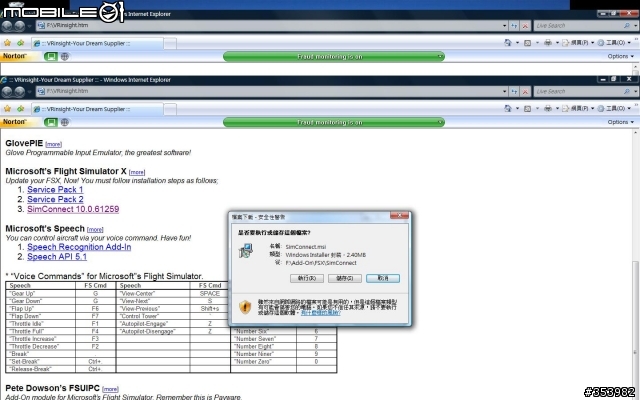Click Run (R) button in download dialog

[307, 278]
